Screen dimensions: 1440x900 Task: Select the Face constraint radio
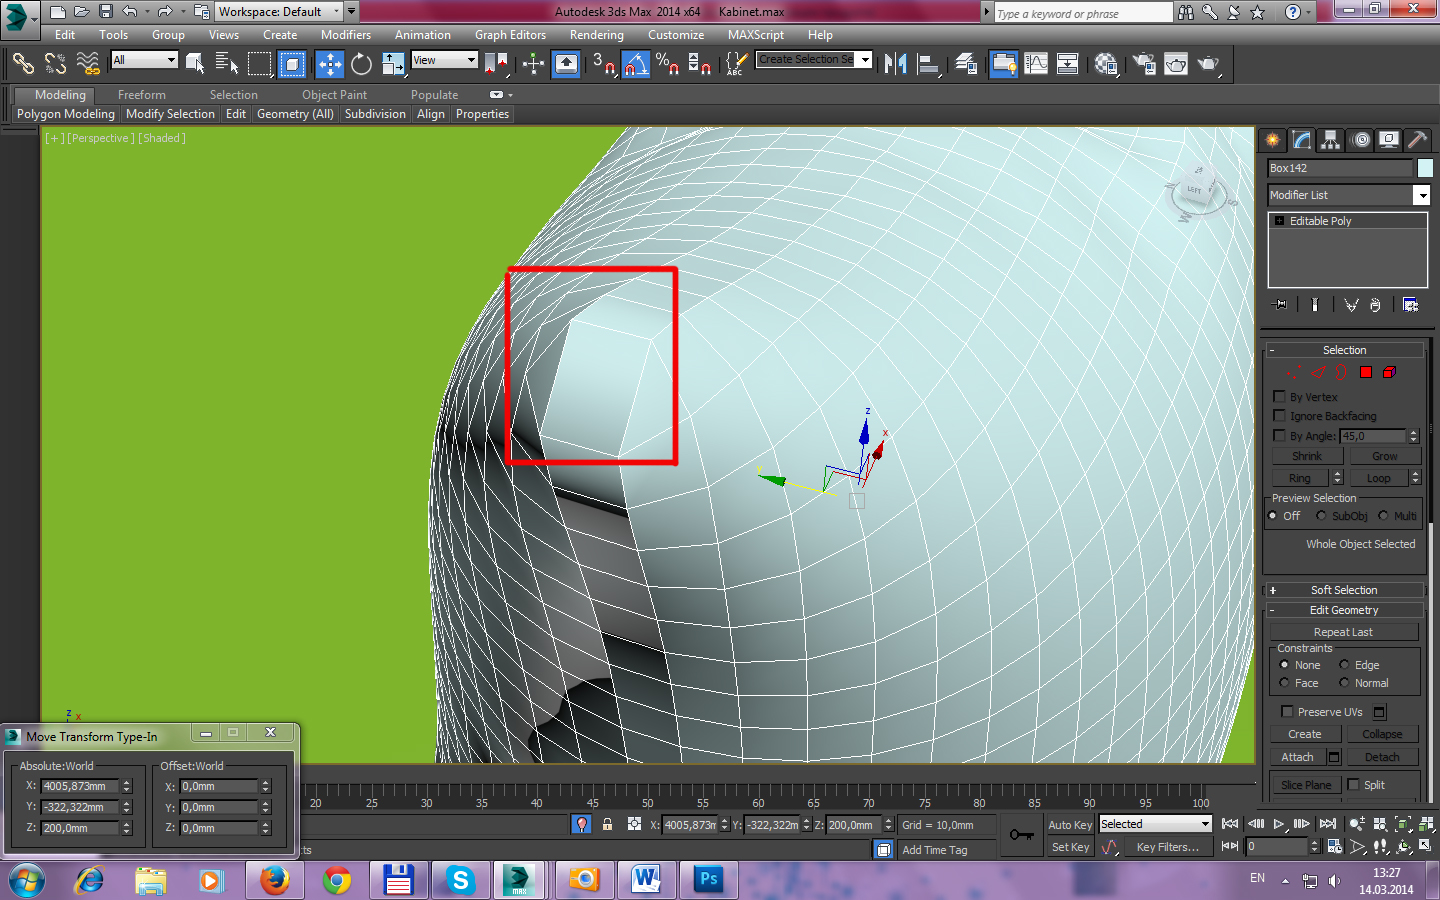click(x=1284, y=683)
